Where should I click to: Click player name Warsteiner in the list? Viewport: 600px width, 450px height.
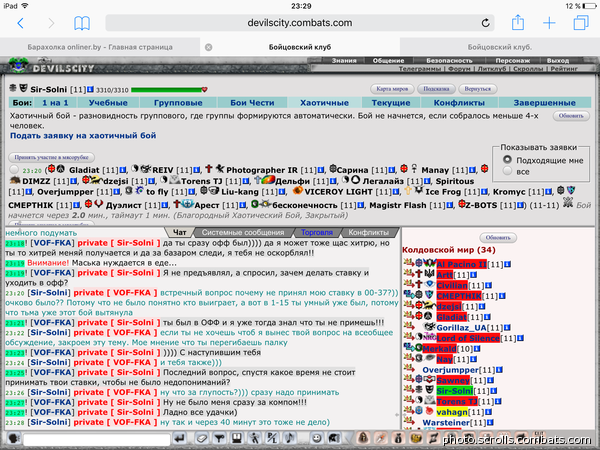(x=446, y=422)
